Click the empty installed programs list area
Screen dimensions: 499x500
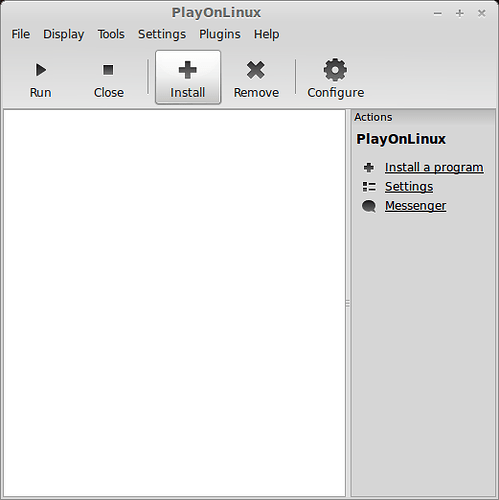click(x=174, y=303)
